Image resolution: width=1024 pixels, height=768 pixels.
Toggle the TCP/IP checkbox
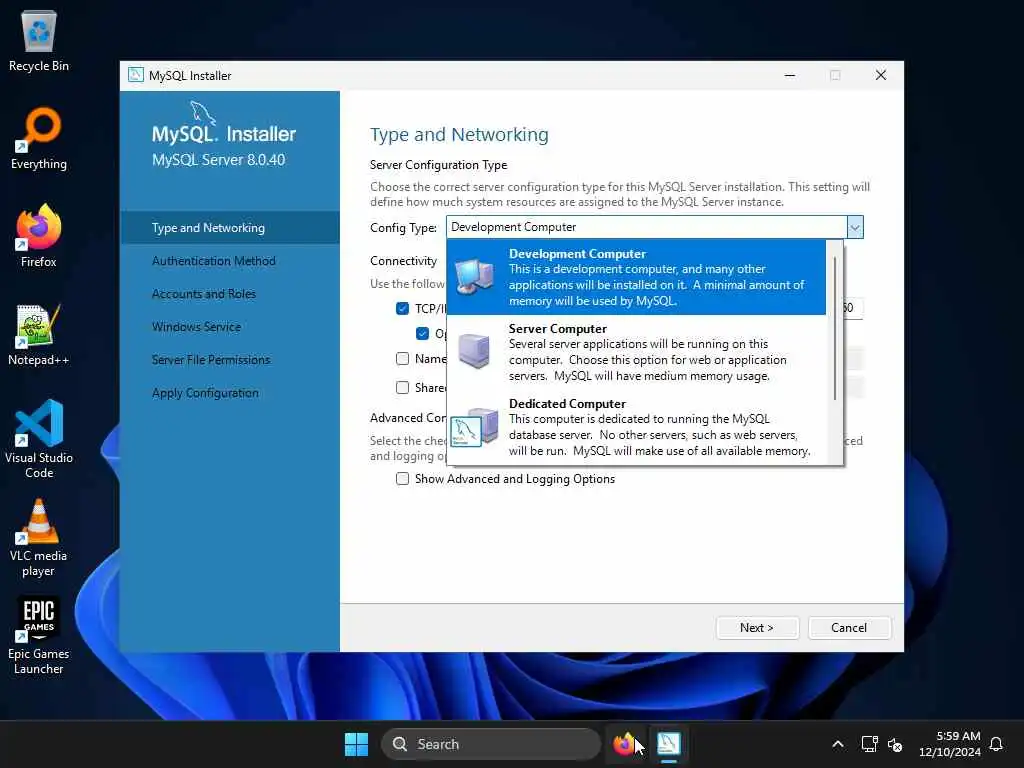402,308
